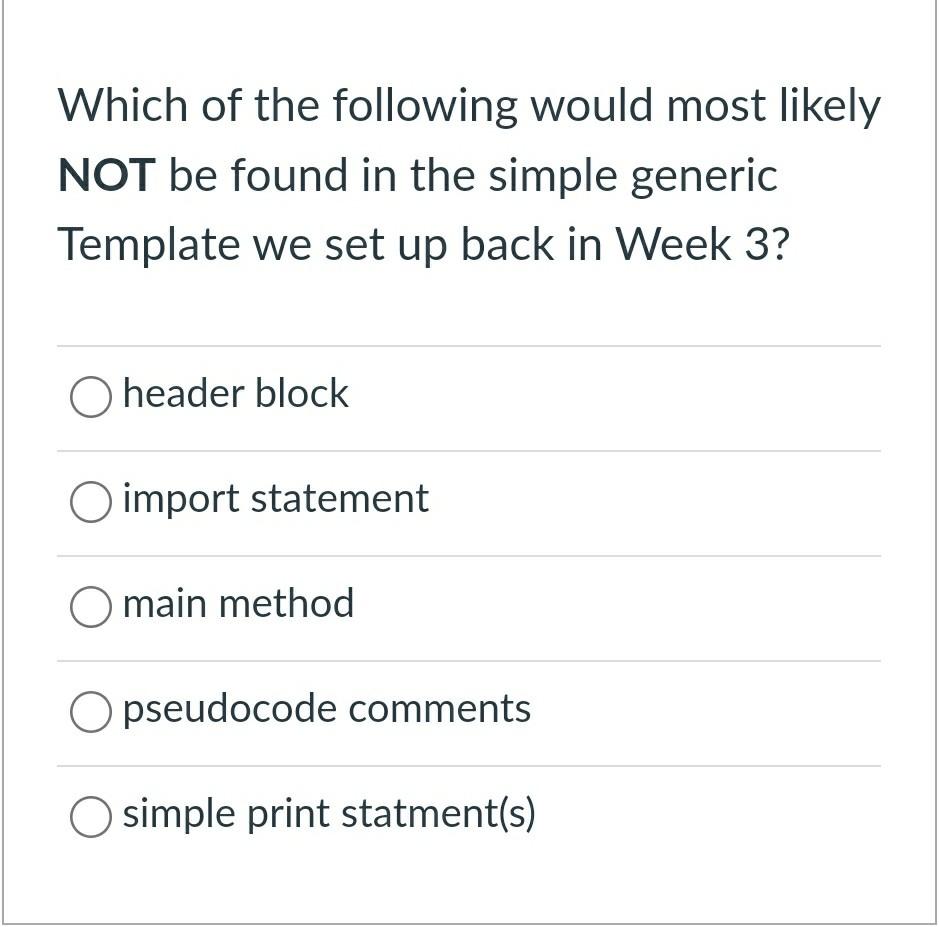This screenshot has height=927, width=939.
Task: Click the 'simple print statment(s)' answer label
Action: tap(330, 814)
